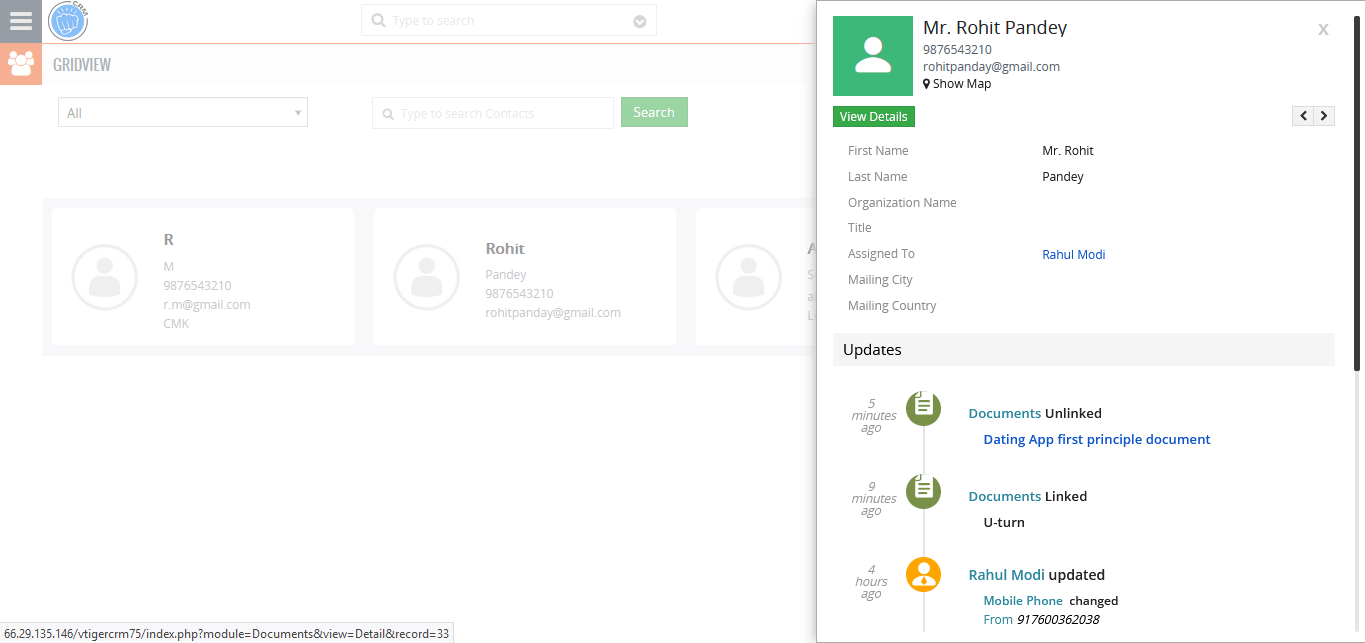Click the vtiger logo
The height and width of the screenshot is (643, 1365).
[x=66, y=20]
